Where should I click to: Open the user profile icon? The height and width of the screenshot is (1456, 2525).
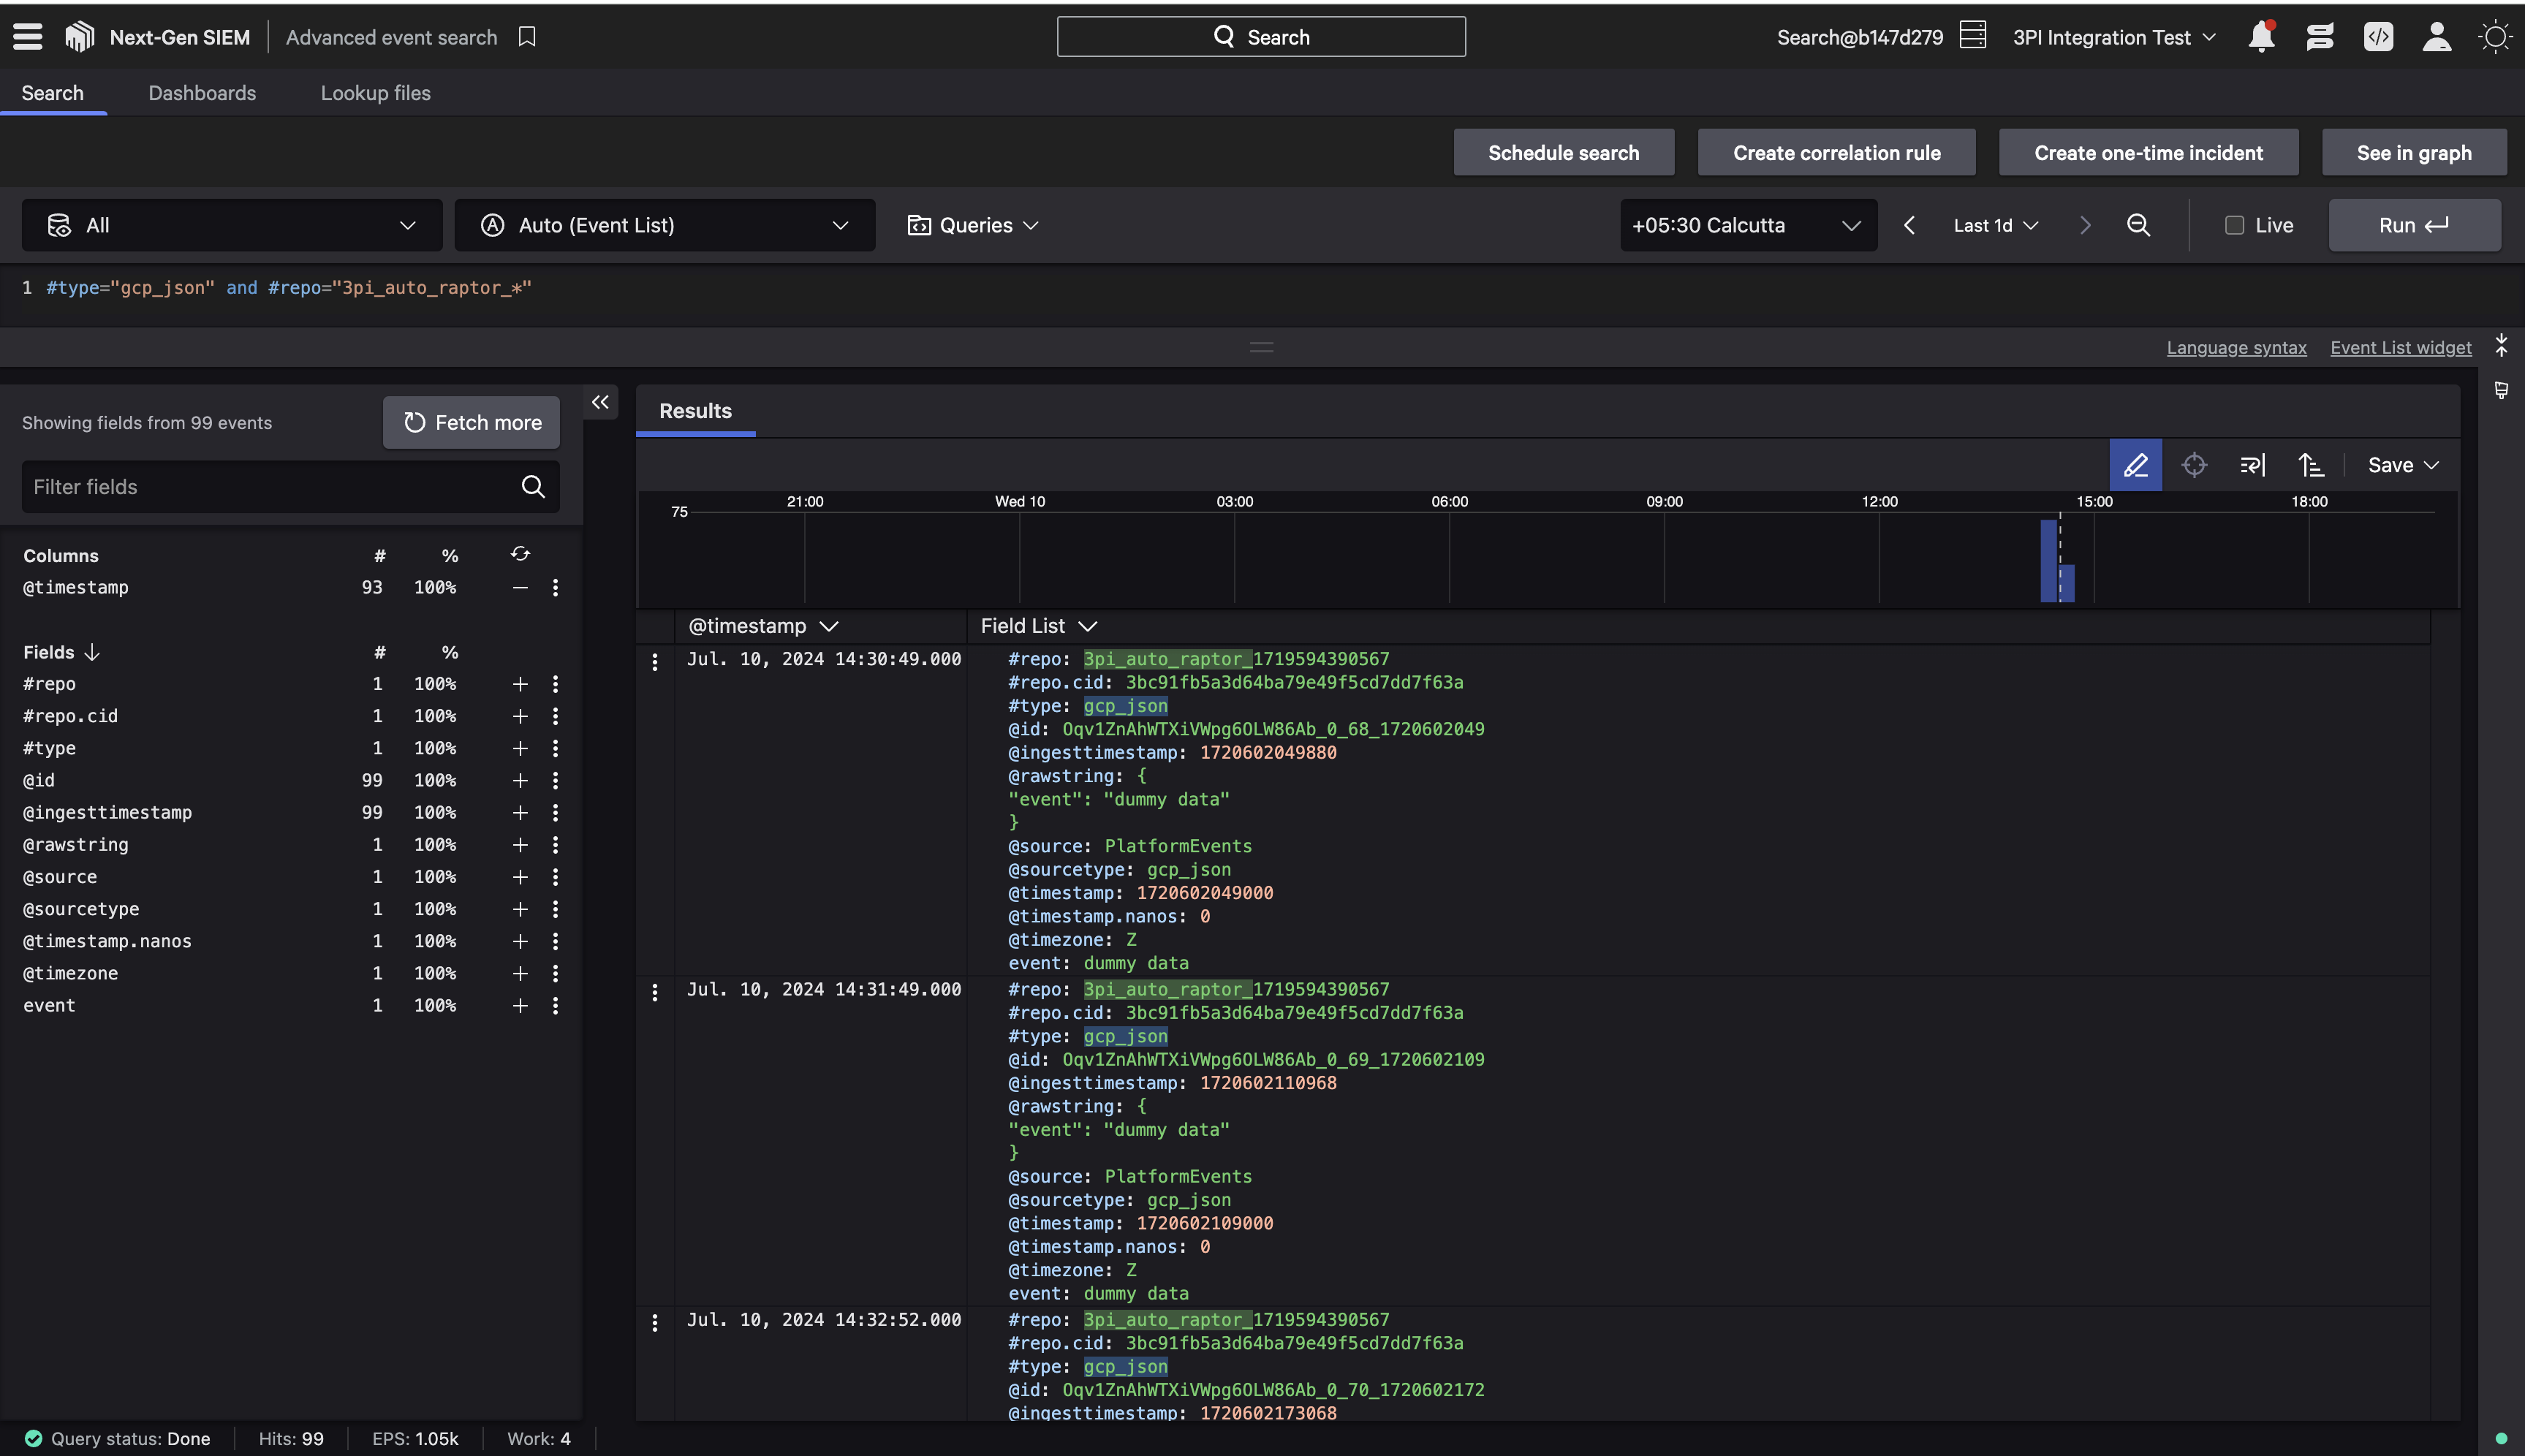[x=2437, y=36]
